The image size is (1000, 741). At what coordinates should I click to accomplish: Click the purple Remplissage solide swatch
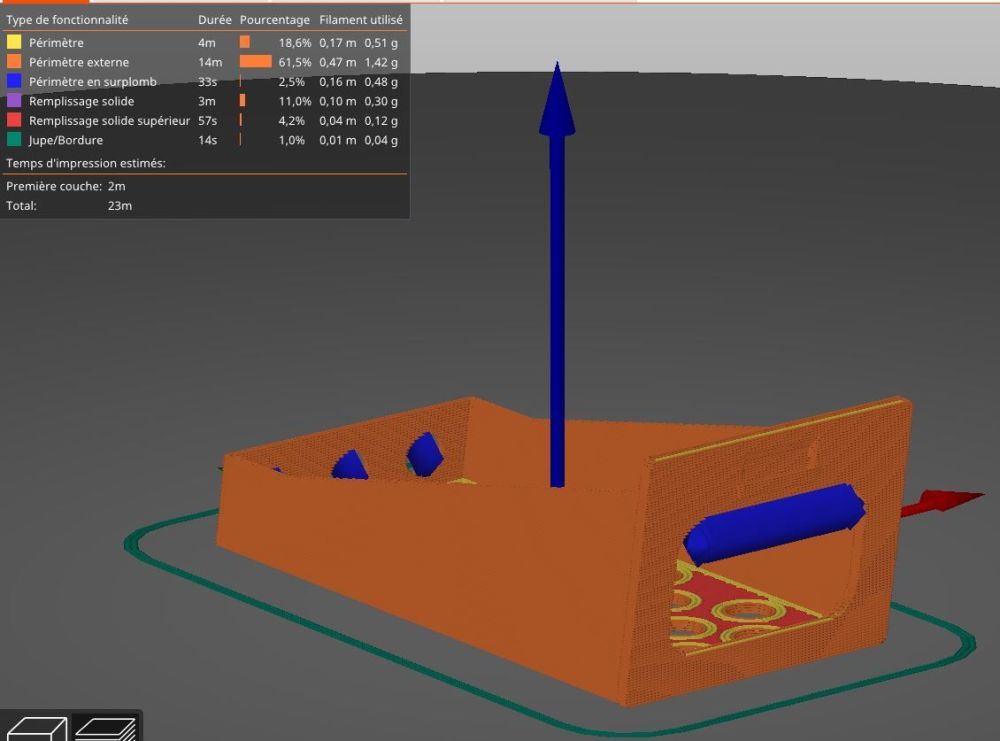(x=14, y=101)
